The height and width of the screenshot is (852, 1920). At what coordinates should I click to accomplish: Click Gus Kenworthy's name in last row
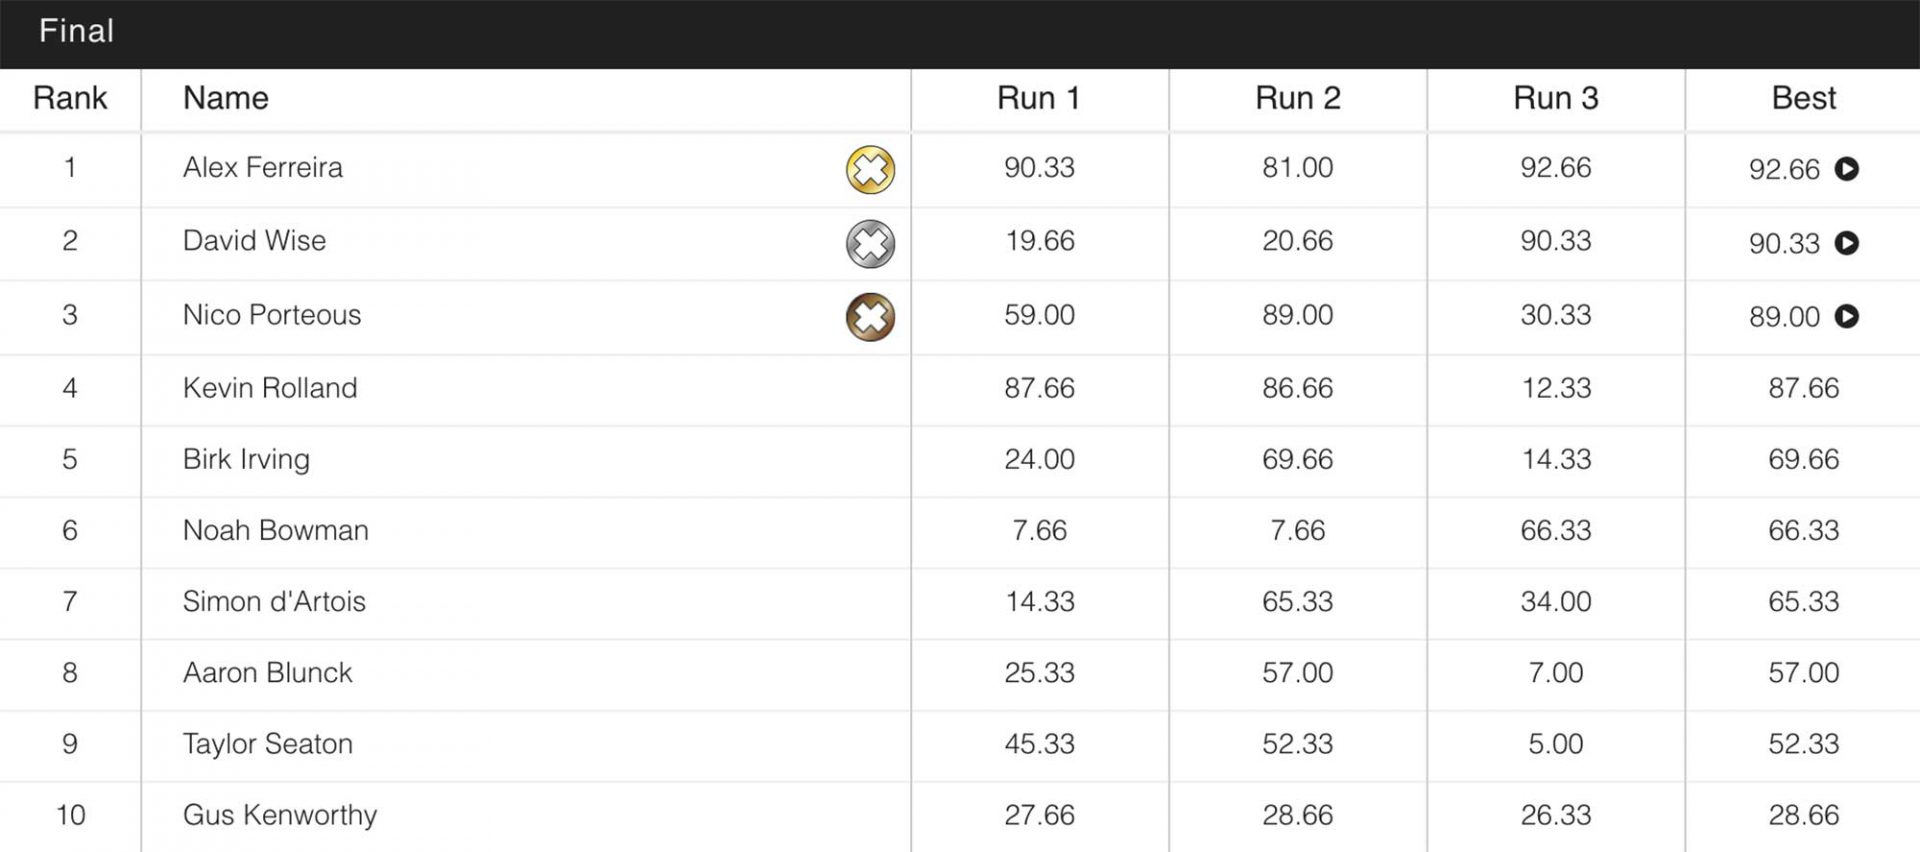click(280, 815)
